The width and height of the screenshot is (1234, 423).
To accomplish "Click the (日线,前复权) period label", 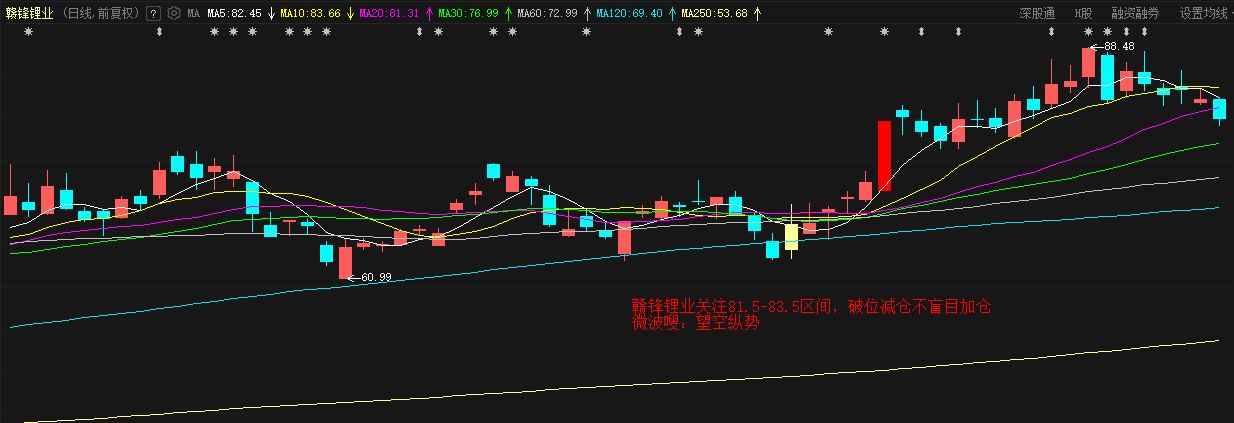I will click(100, 14).
